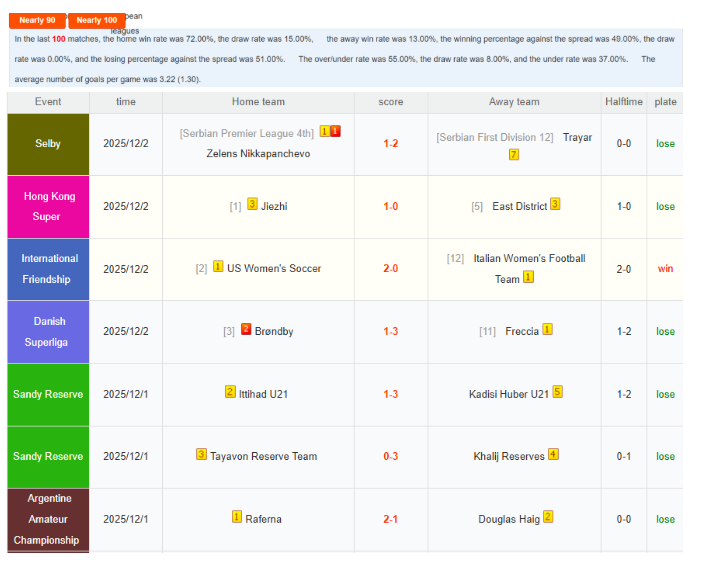709x563 pixels.
Task: Click the Event column header
Action: point(48,102)
